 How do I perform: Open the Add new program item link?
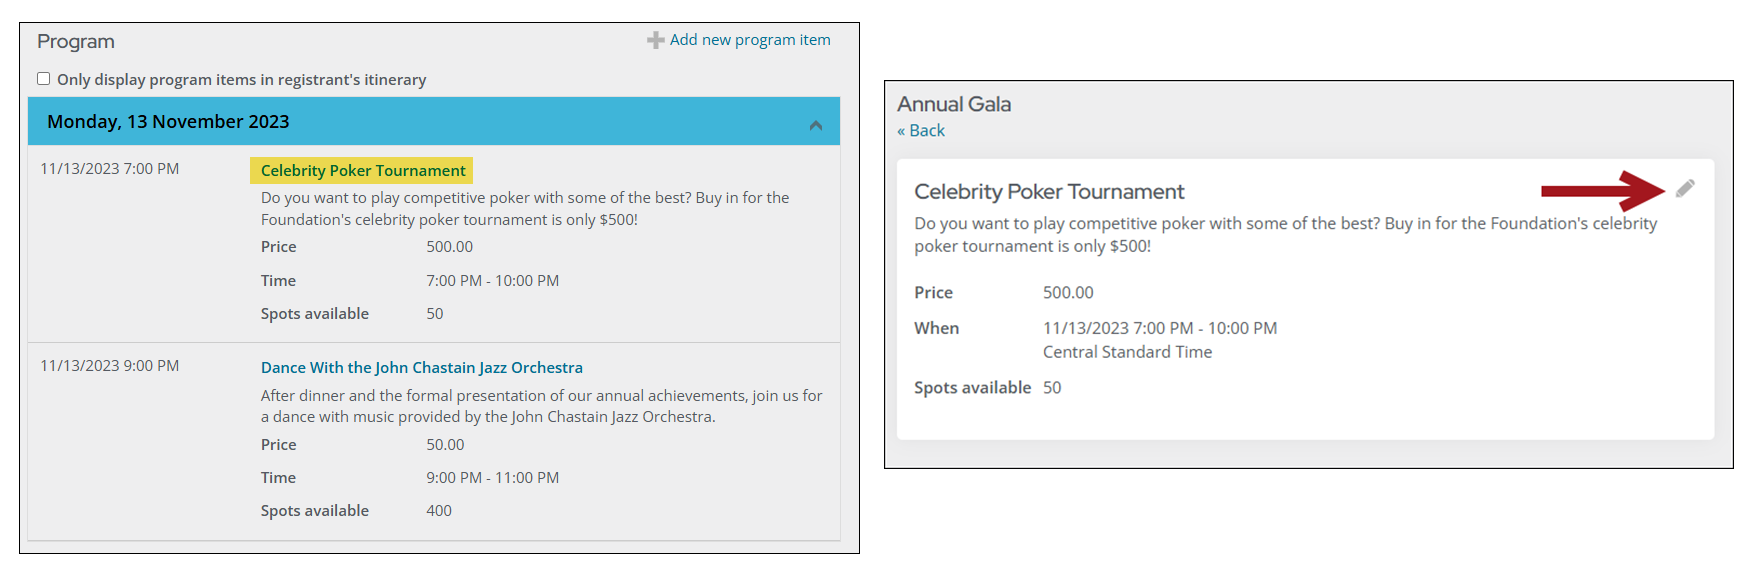750,40
